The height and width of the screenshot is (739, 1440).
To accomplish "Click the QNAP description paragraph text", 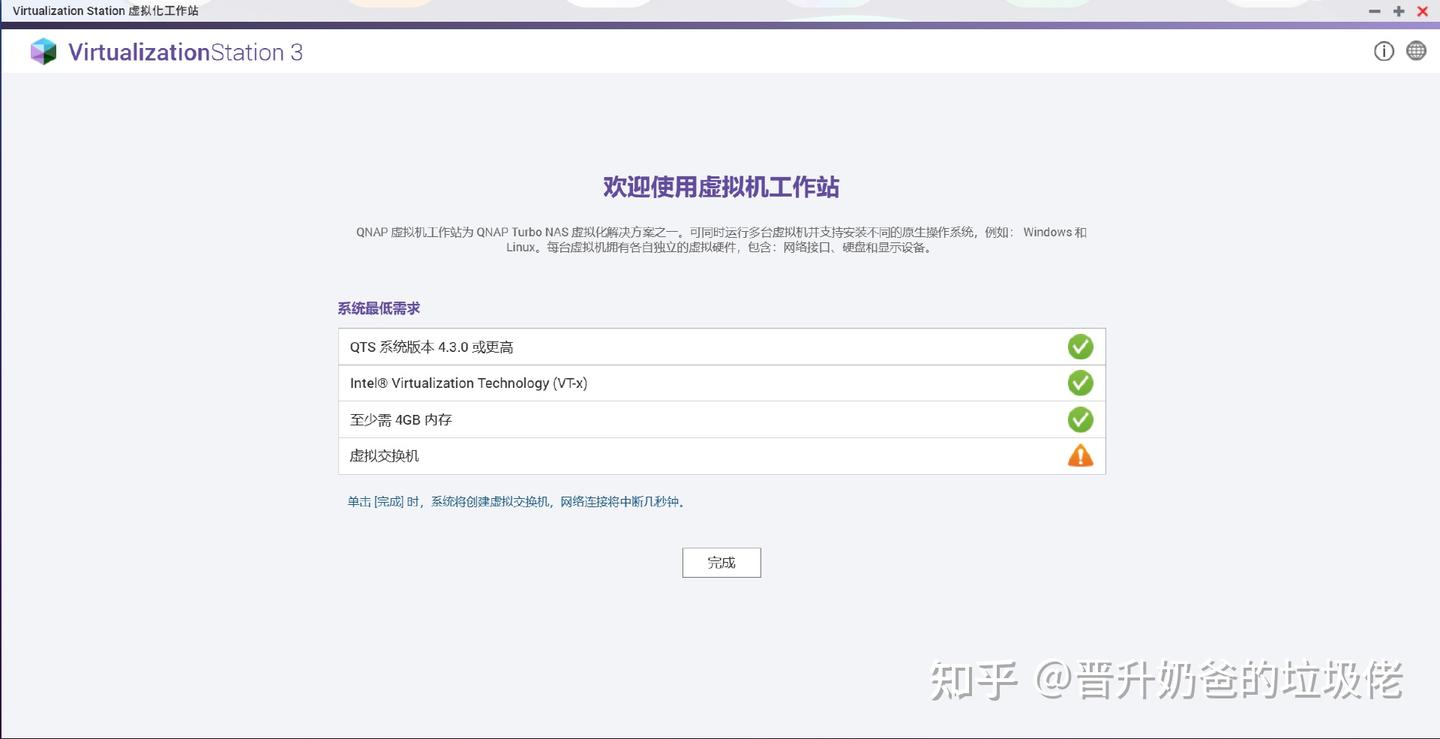I will coord(720,240).
